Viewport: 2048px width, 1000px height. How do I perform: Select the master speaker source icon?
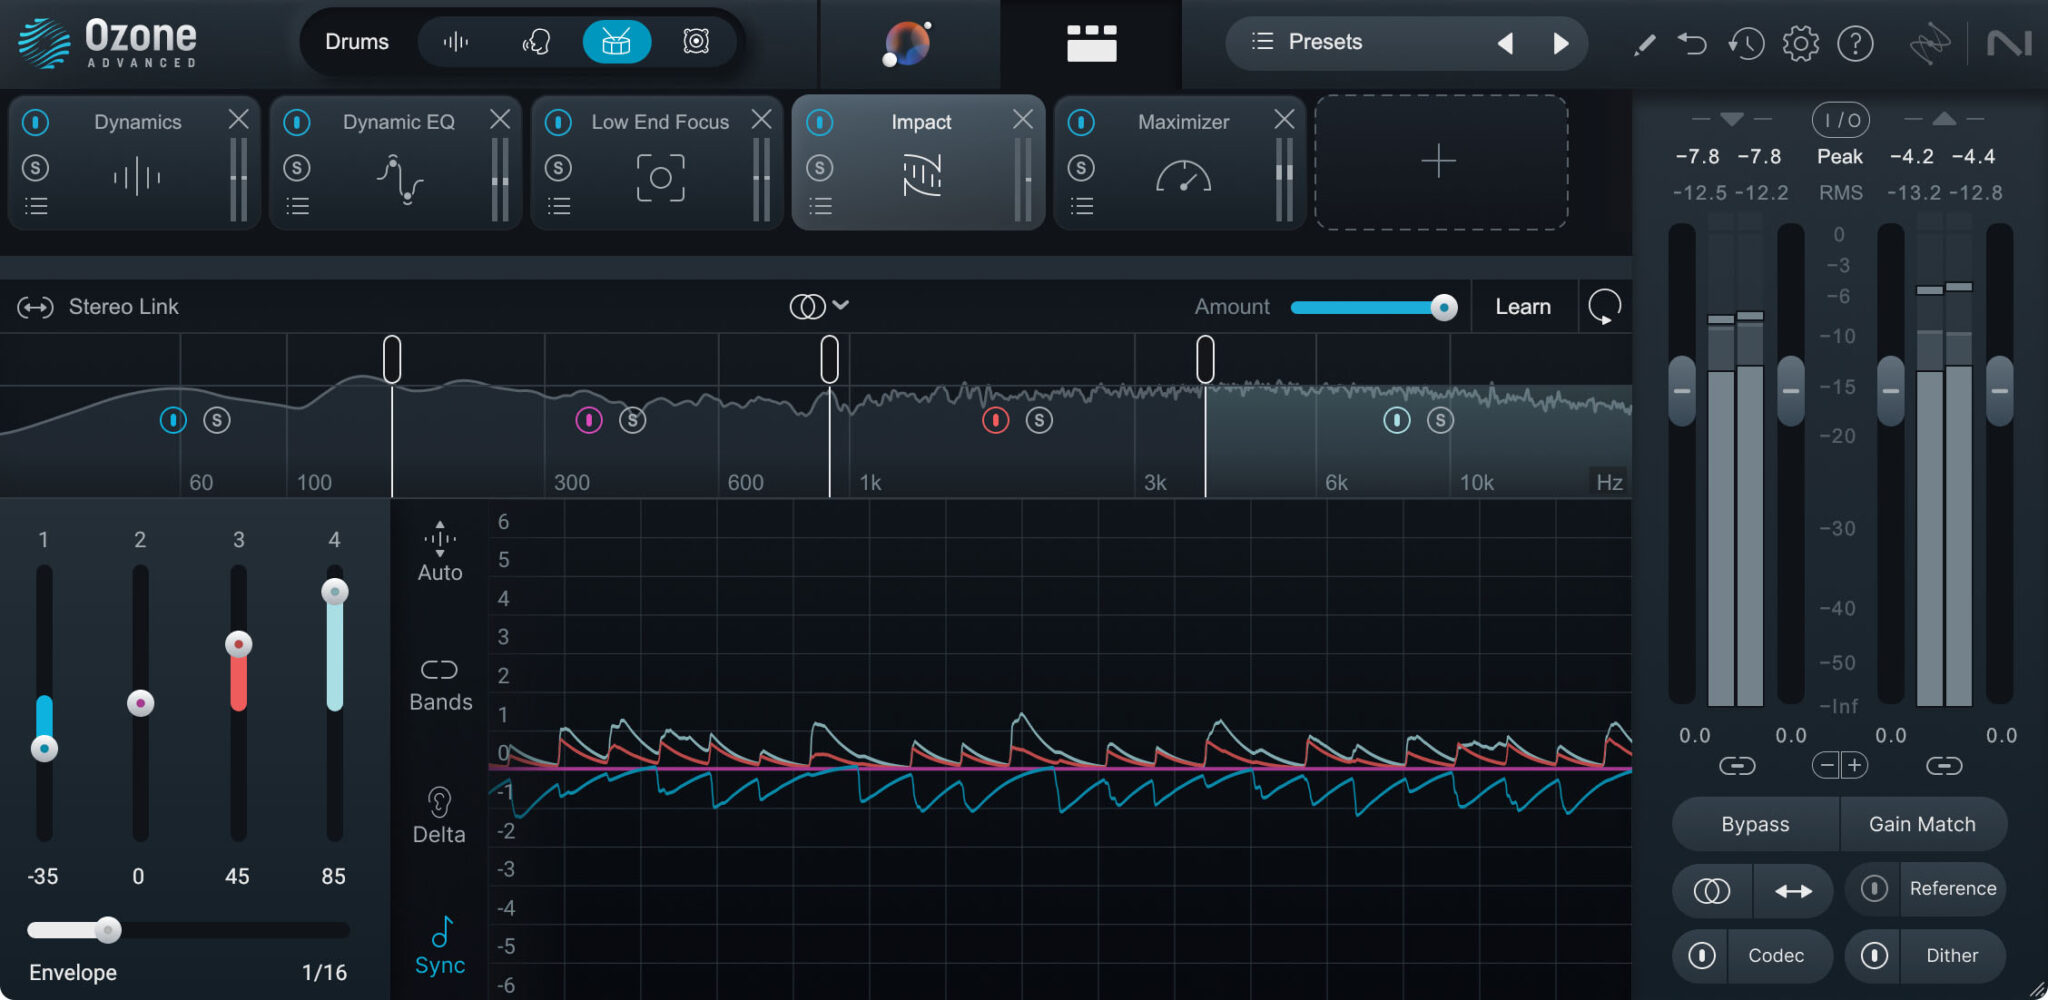click(696, 41)
